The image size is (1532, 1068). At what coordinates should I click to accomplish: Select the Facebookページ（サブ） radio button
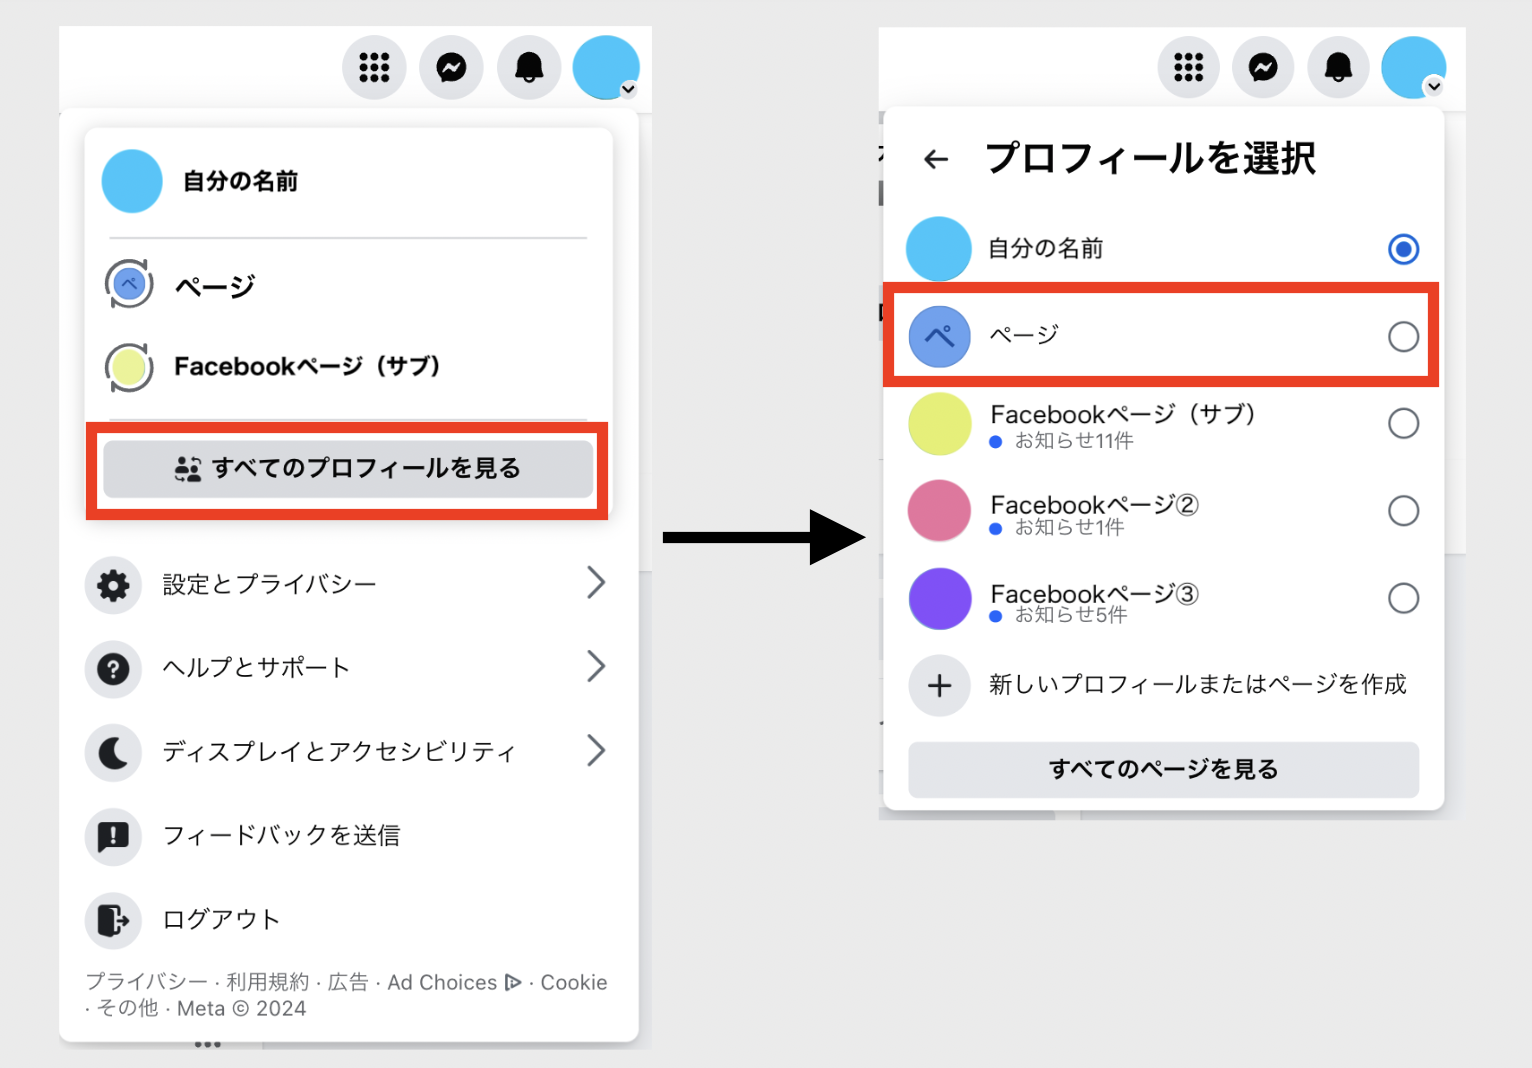coord(1405,423)
